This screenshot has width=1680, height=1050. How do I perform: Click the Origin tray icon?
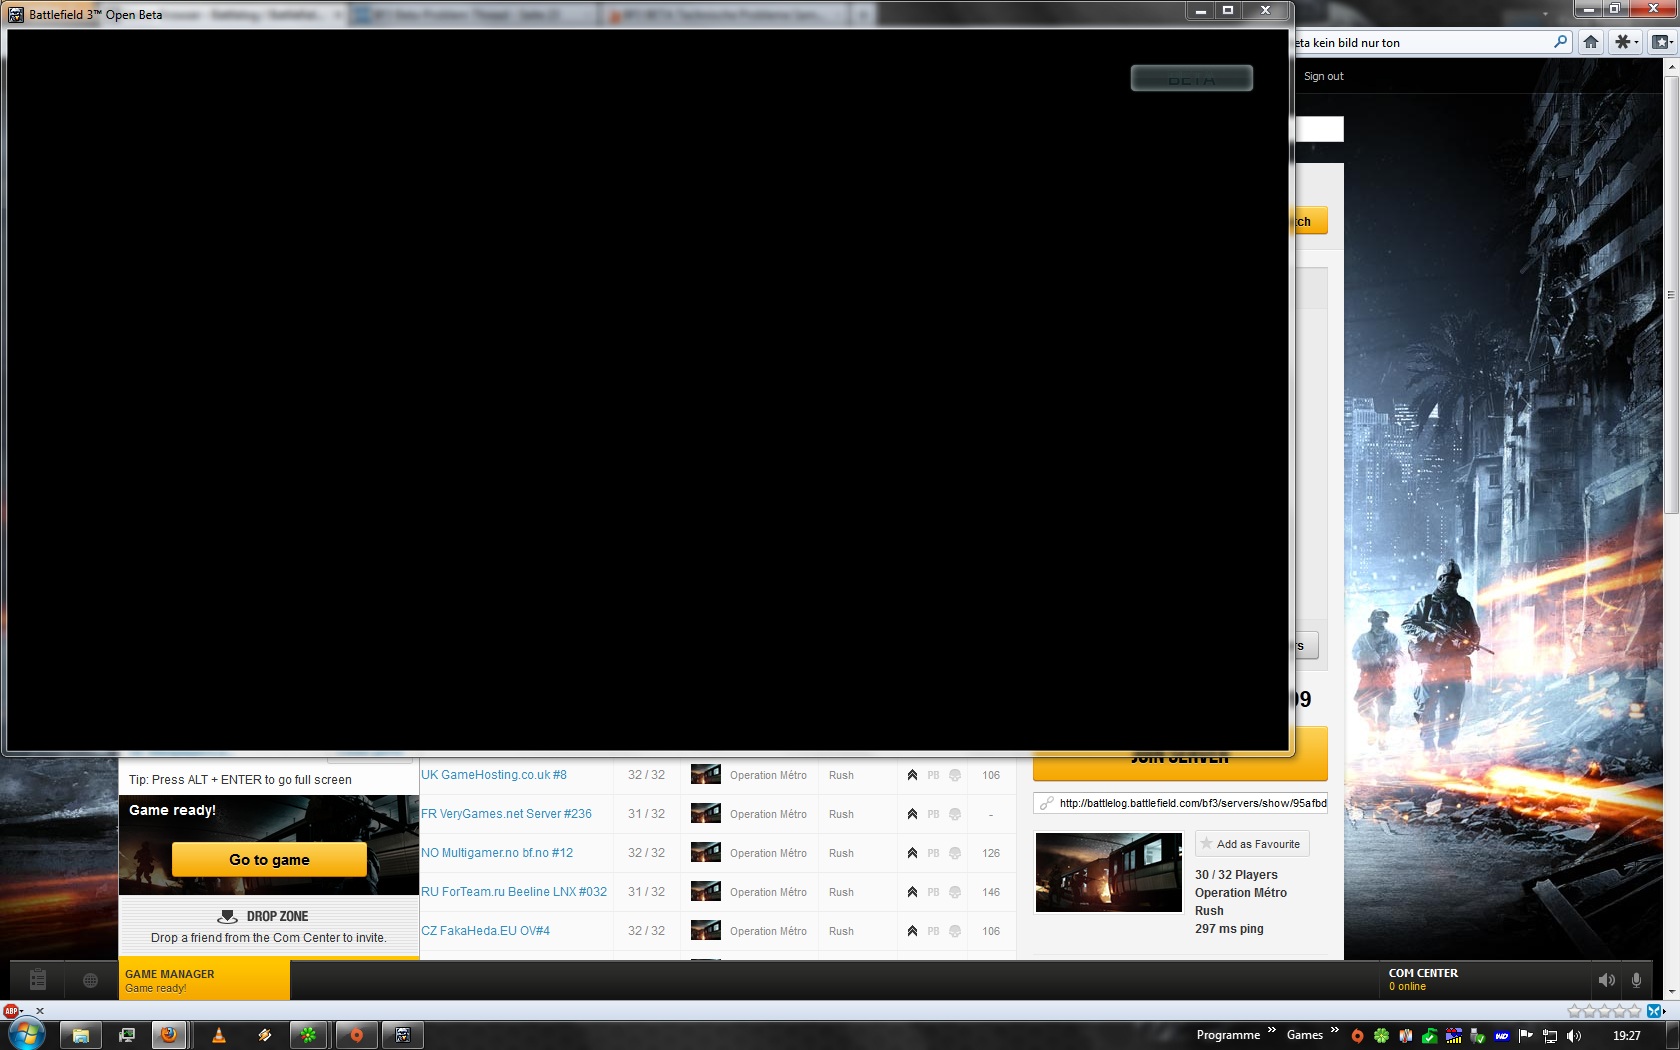pos(1357,1036)
